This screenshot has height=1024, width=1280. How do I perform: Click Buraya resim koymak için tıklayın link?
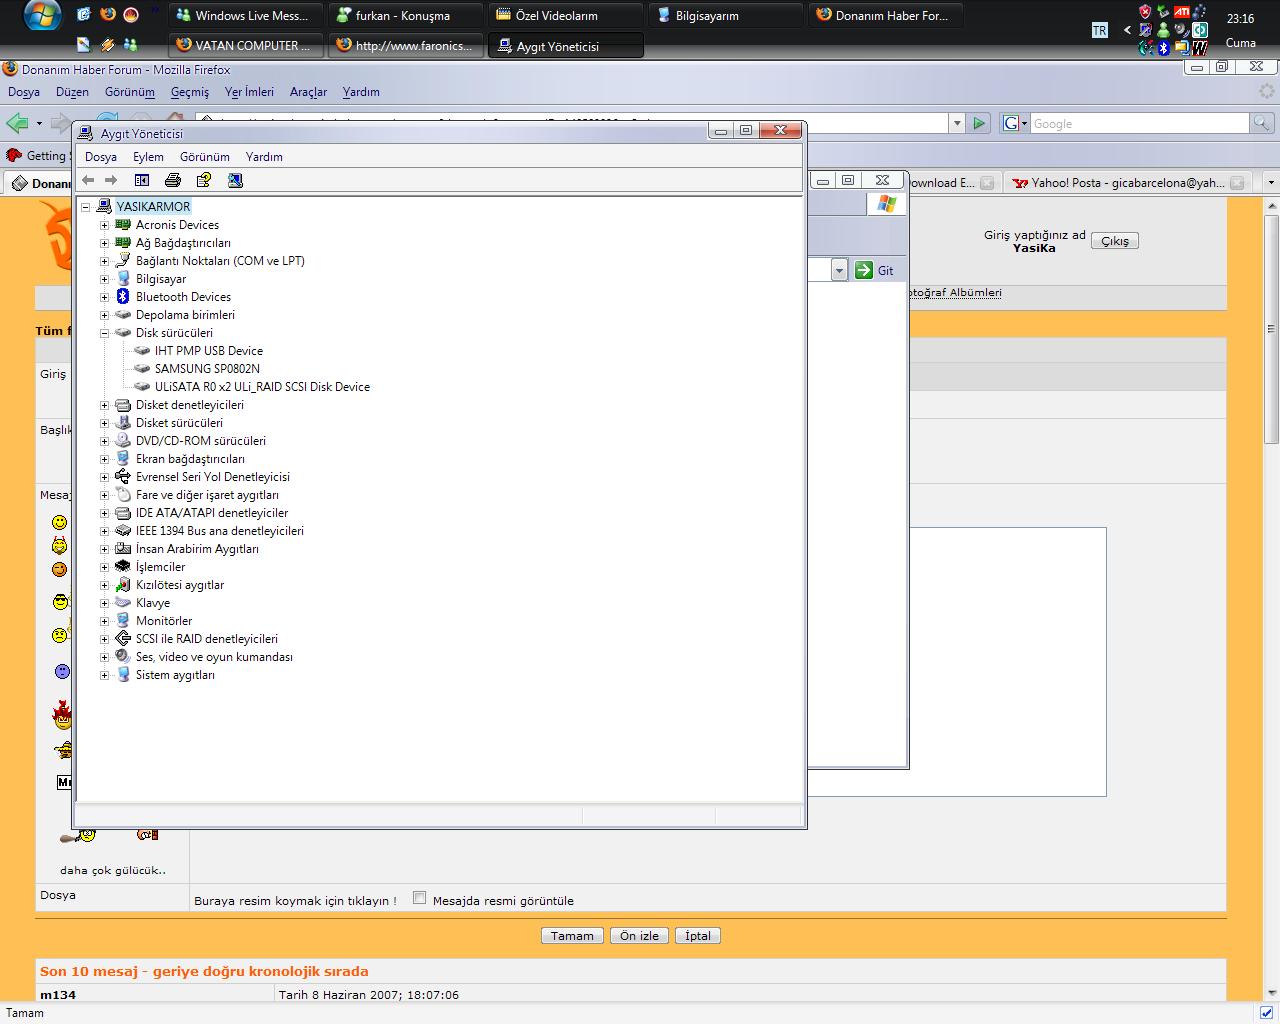tap(295, 901)
